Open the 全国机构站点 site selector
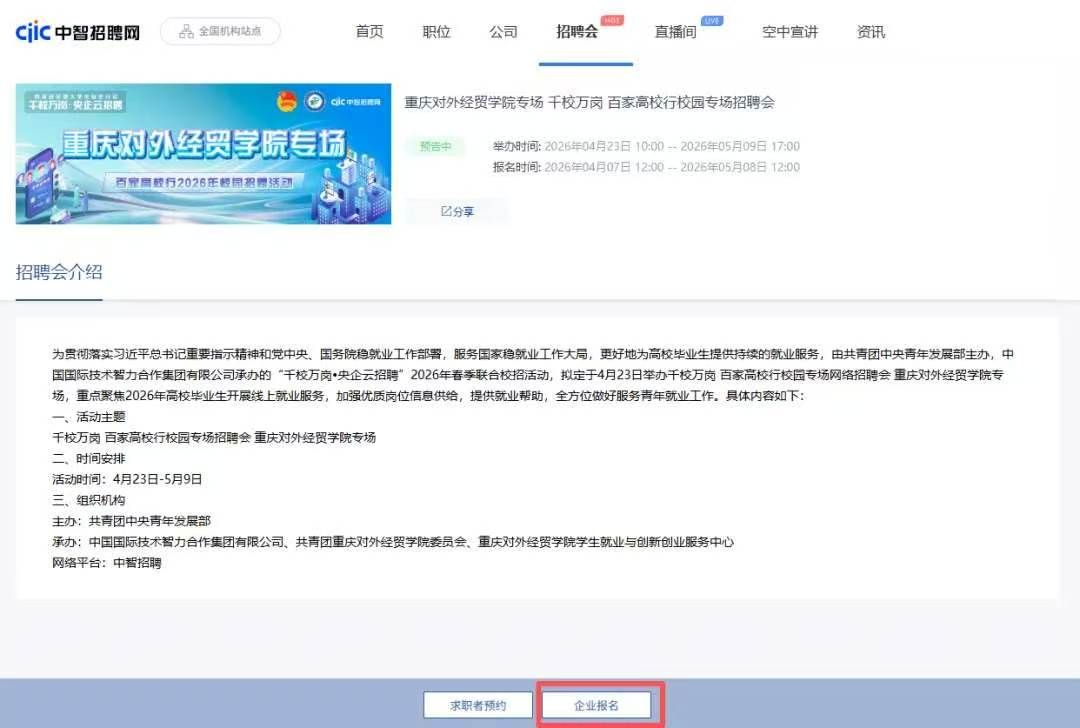The height and width of the screenshot is (728, 1080). click(x=220, y=31)
